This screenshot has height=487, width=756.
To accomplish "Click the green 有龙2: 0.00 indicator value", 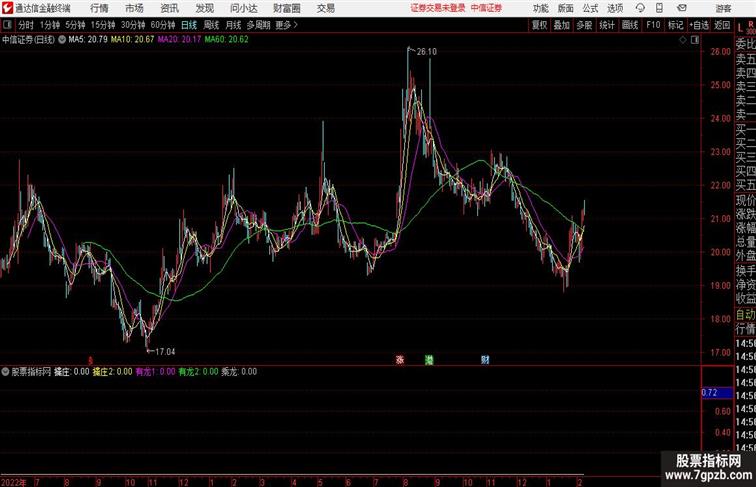I will click(x=198, y=372).
